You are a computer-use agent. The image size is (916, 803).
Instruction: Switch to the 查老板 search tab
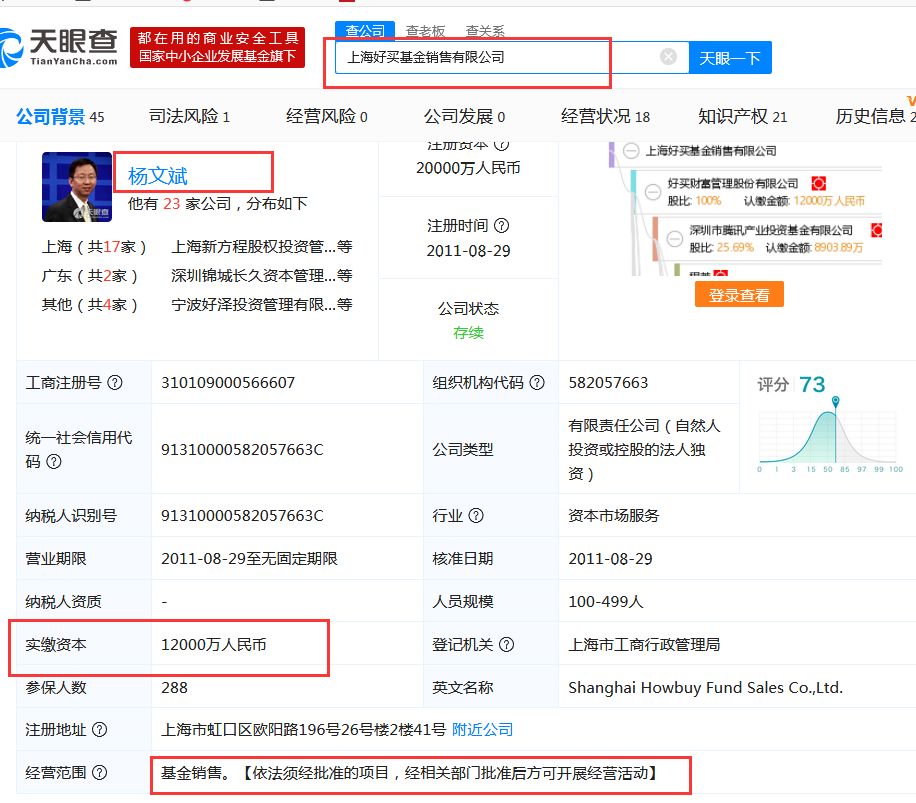(x=425, y=31)
